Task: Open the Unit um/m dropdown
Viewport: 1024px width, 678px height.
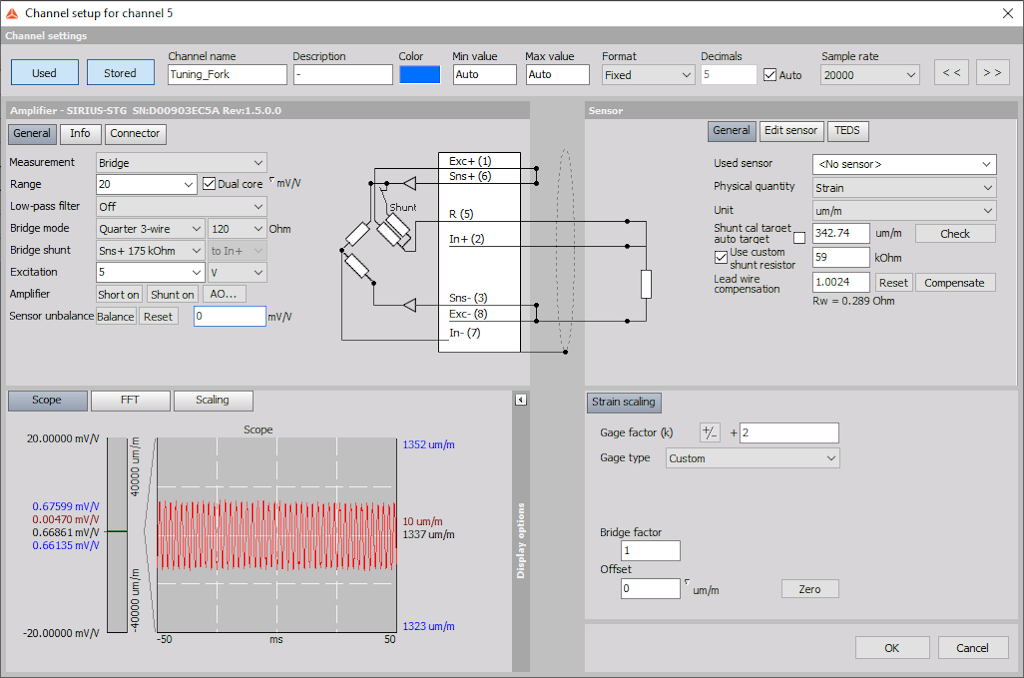Action: pyautogui.click(x=904, y=211)
